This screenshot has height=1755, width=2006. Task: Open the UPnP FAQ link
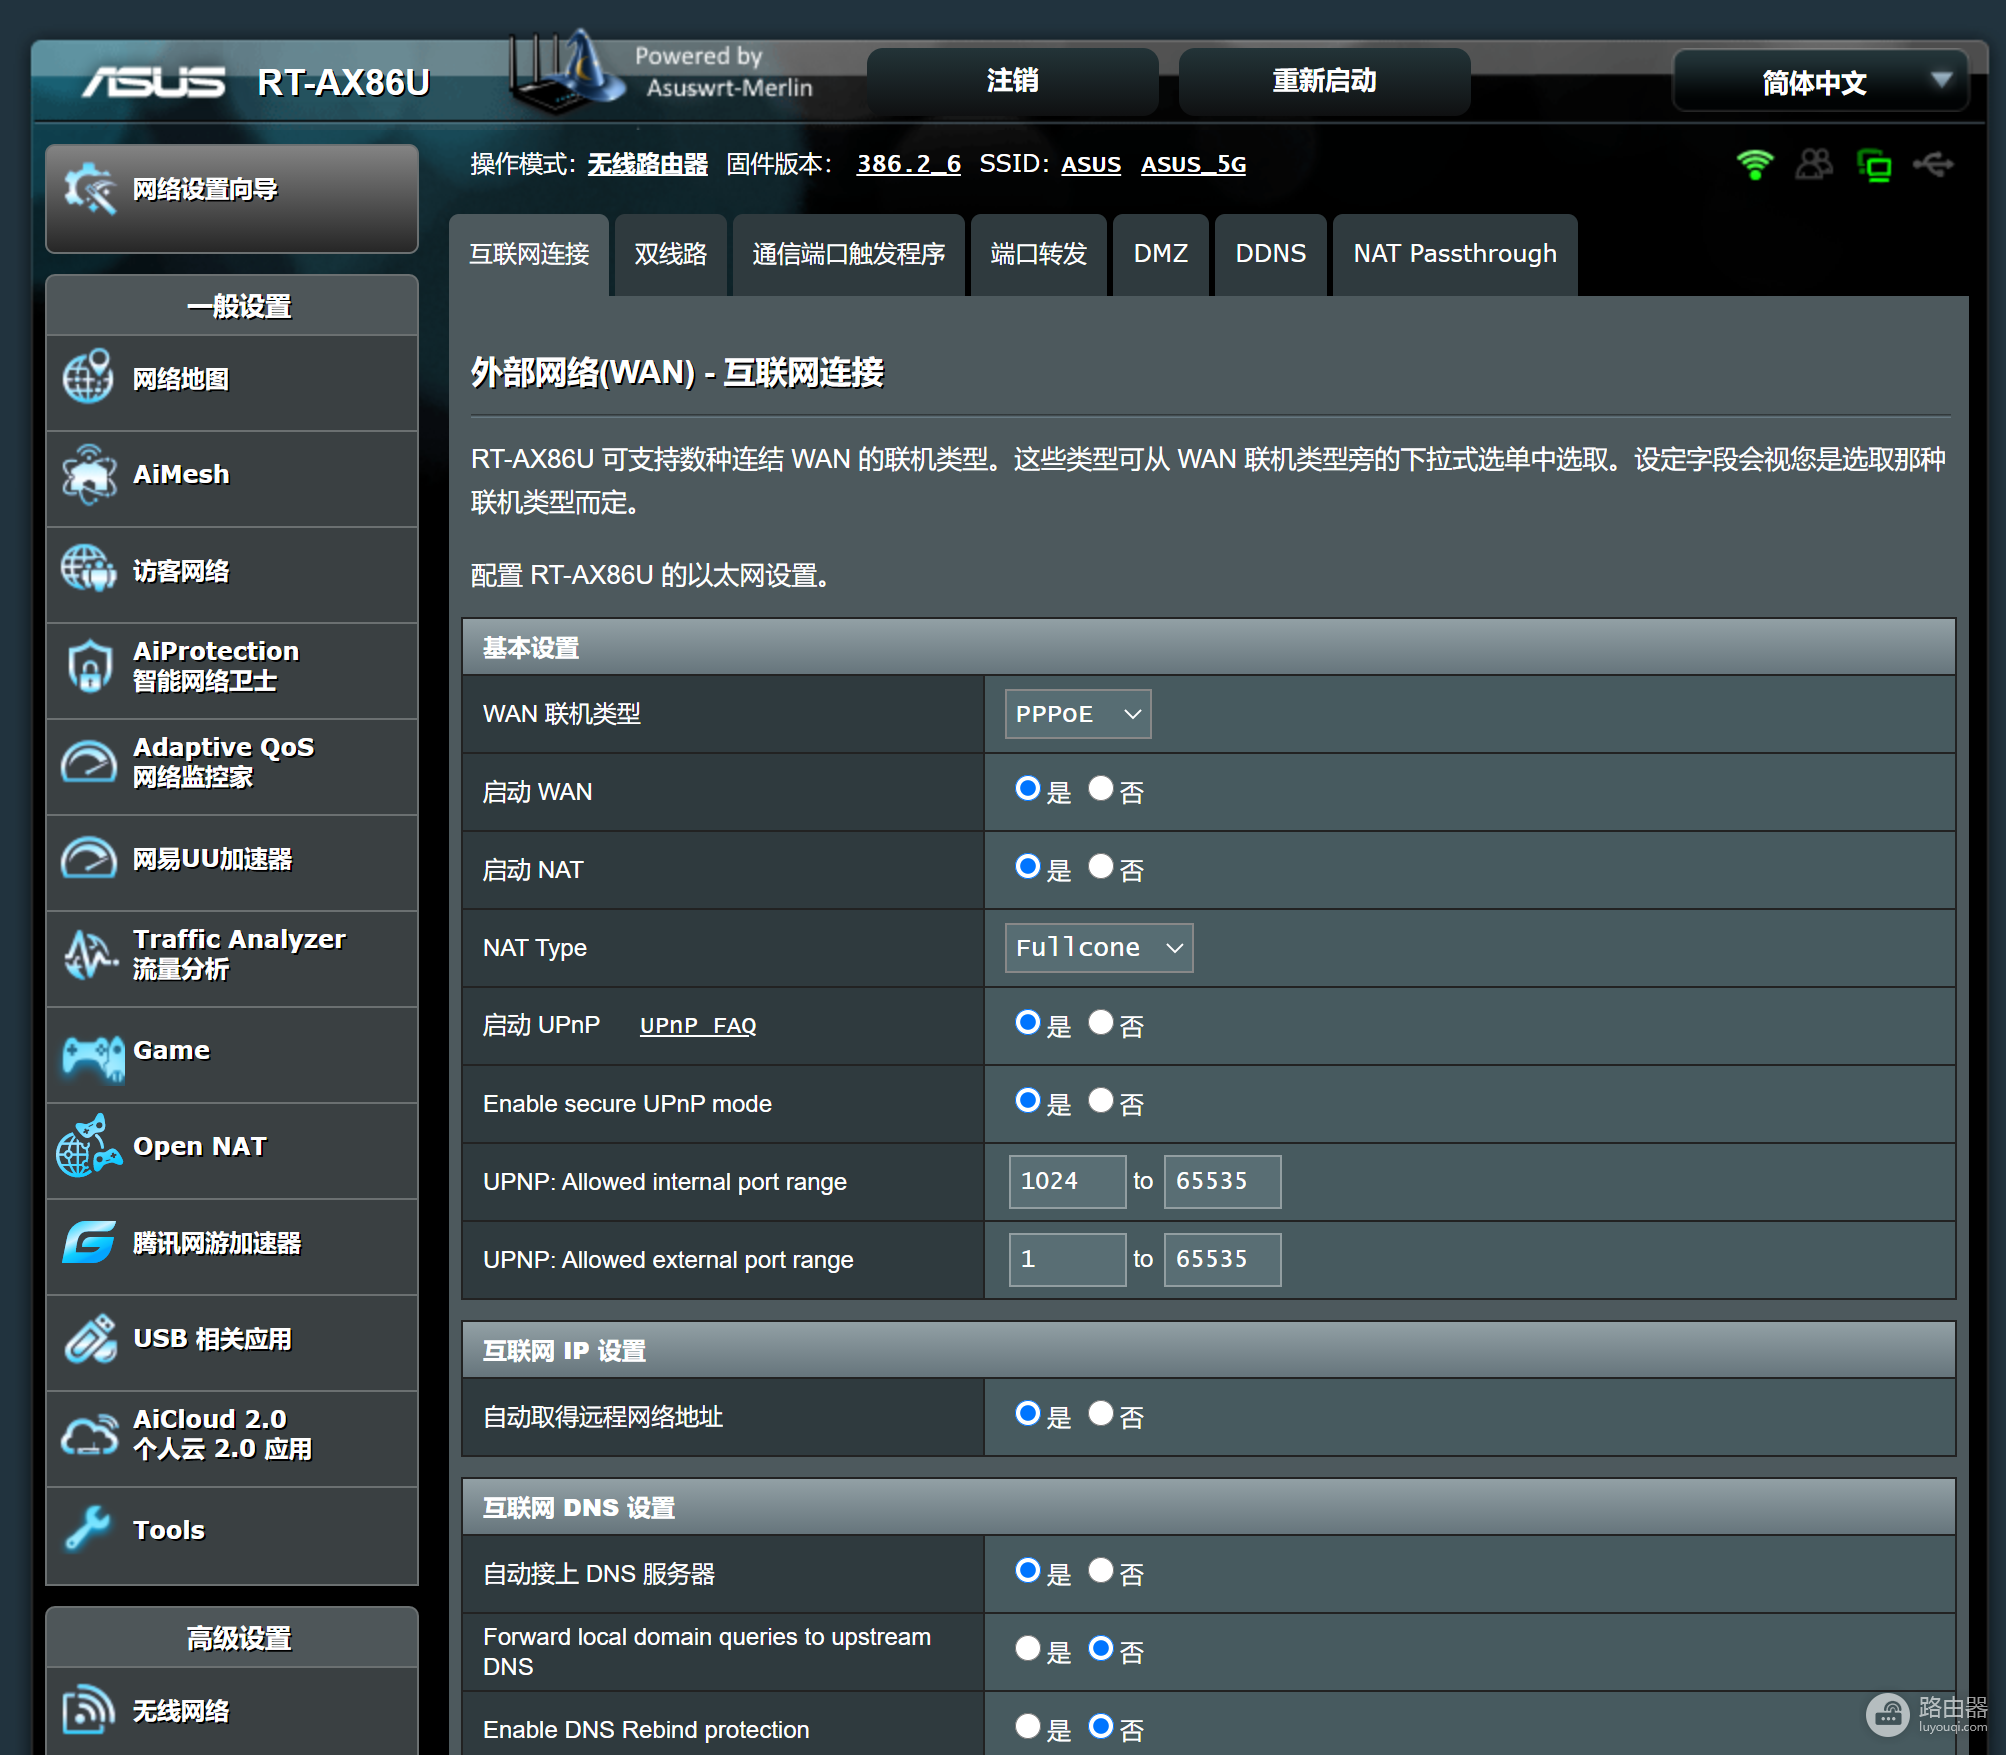coord(697,1026)
